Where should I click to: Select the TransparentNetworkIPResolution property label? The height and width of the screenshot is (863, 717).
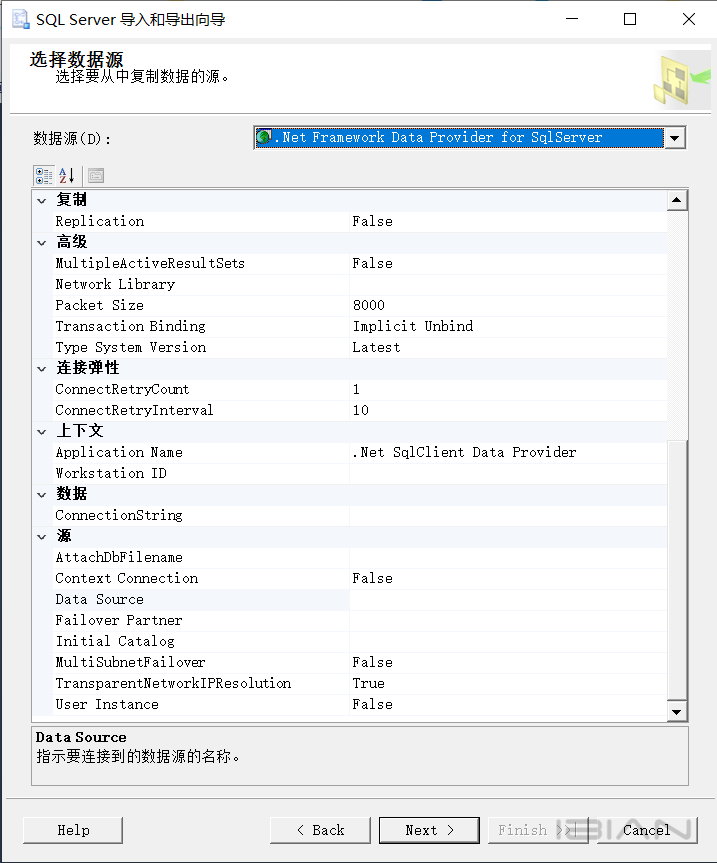click(173, 684)
